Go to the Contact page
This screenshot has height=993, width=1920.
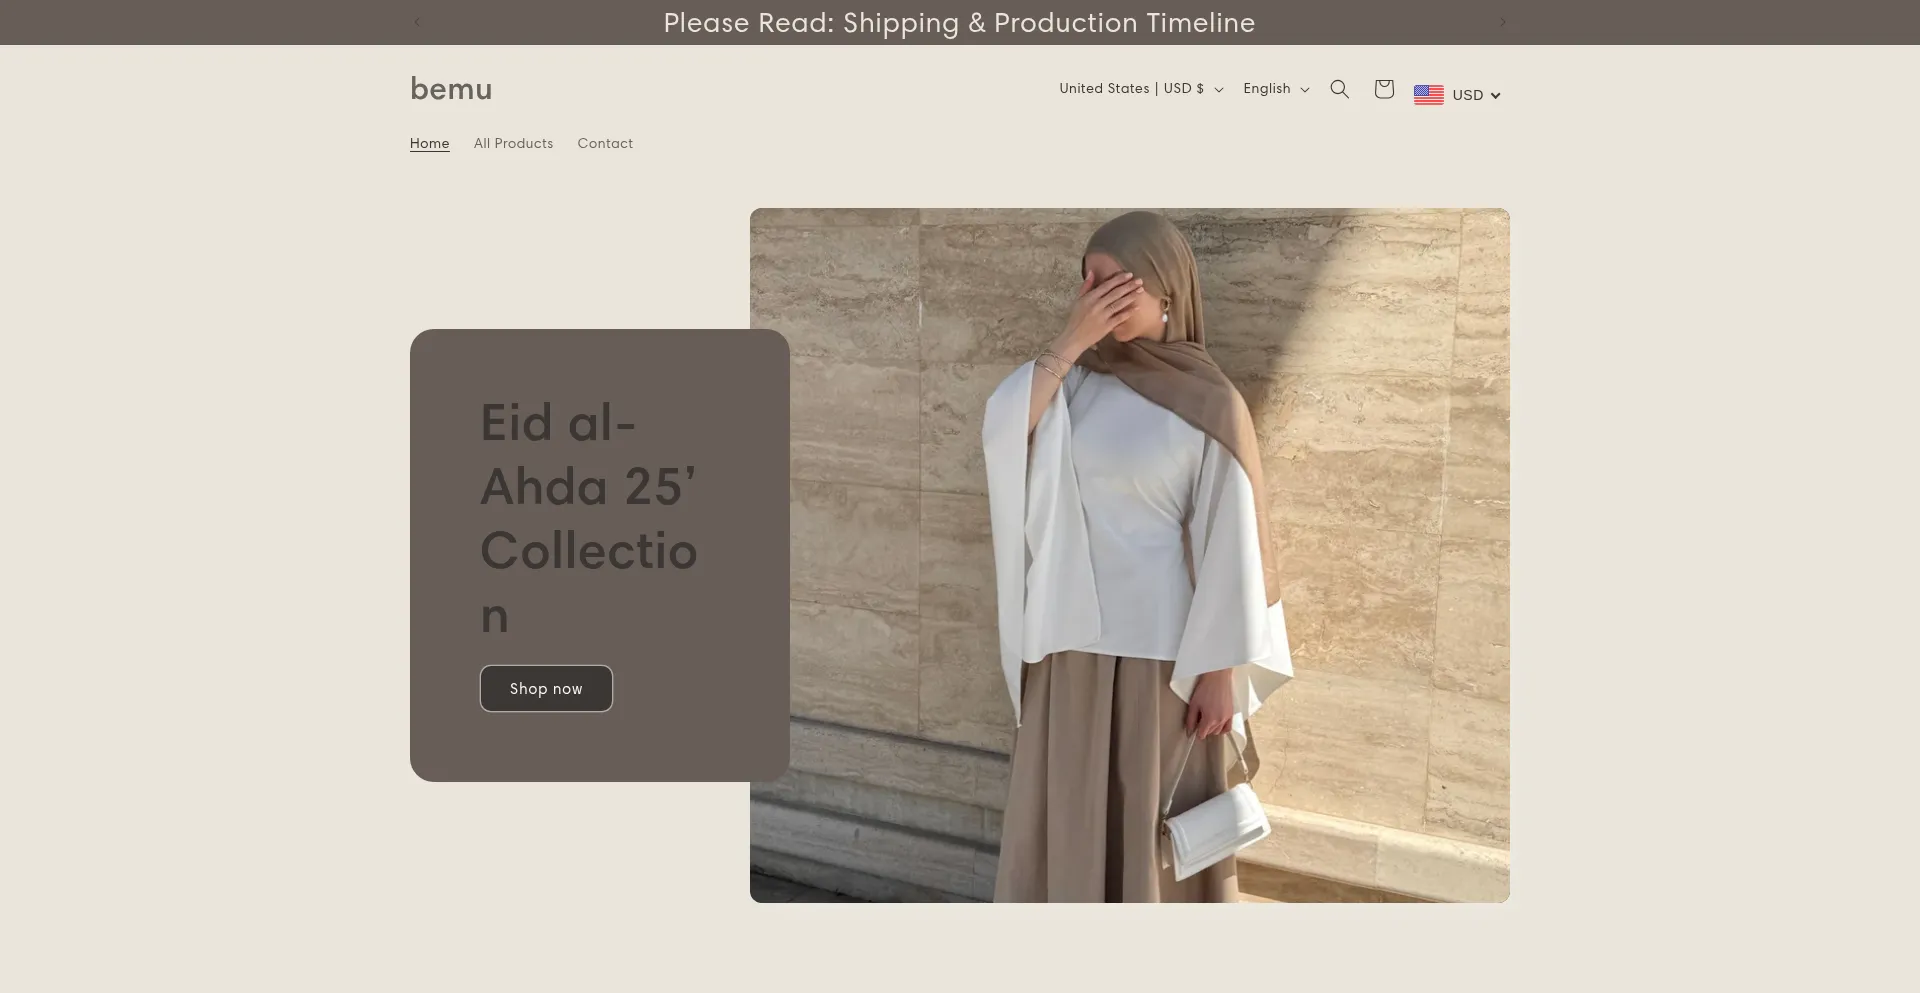tap(605, 143)
